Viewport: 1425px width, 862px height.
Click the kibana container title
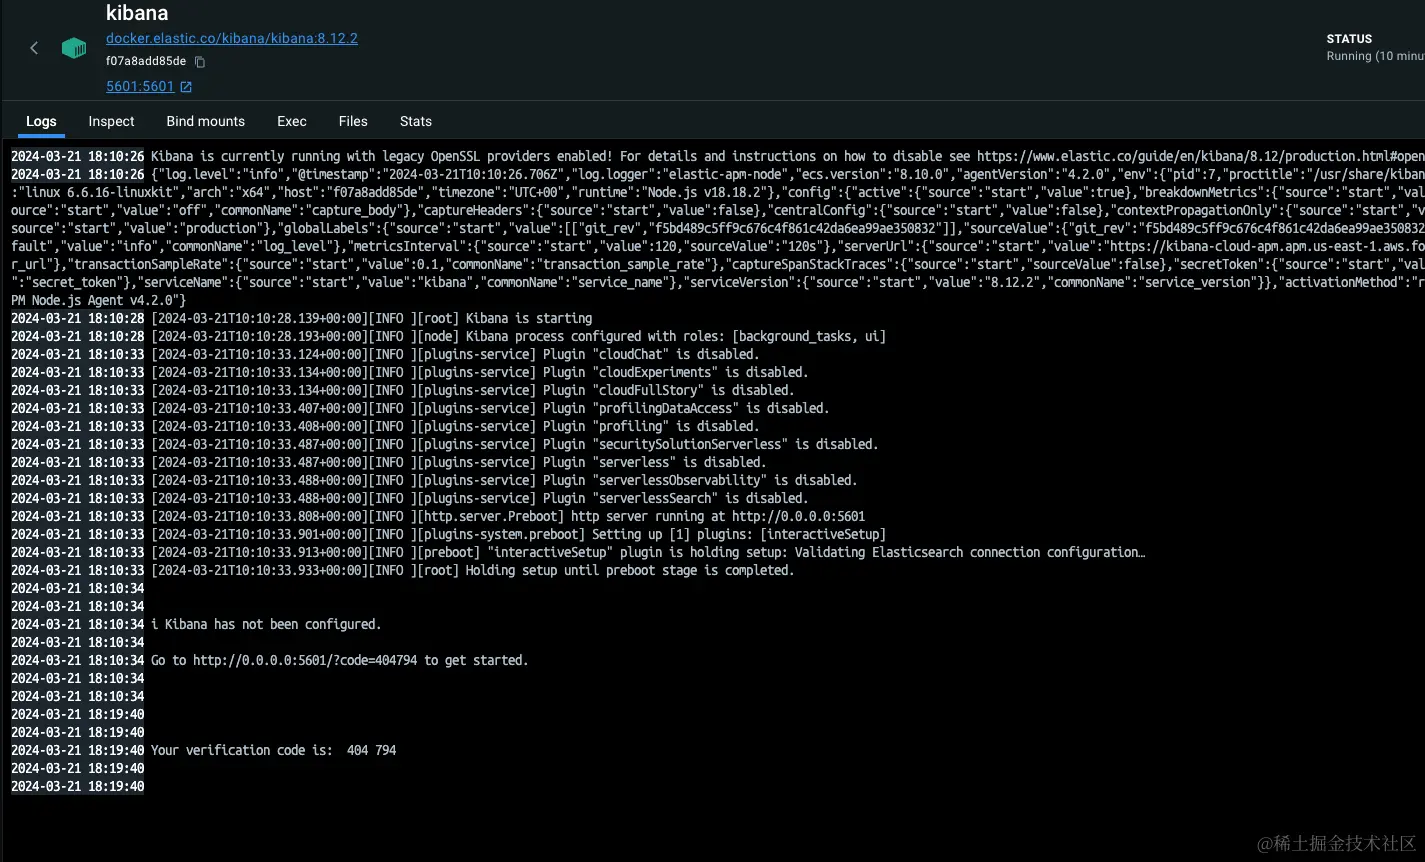[137, 13]
